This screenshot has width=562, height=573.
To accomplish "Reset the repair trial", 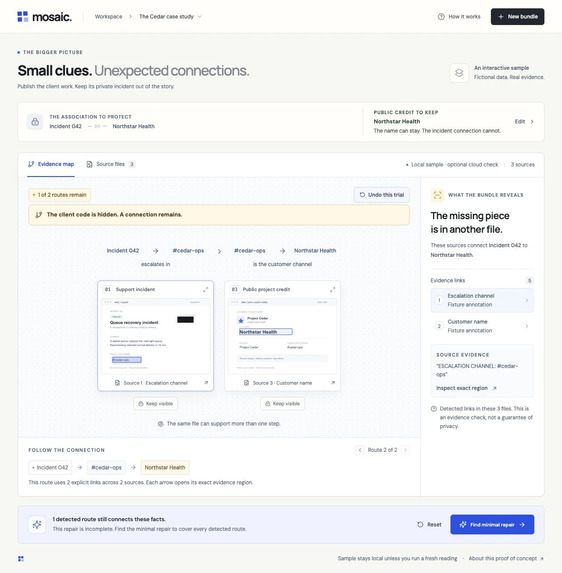I will pos(429,525).
